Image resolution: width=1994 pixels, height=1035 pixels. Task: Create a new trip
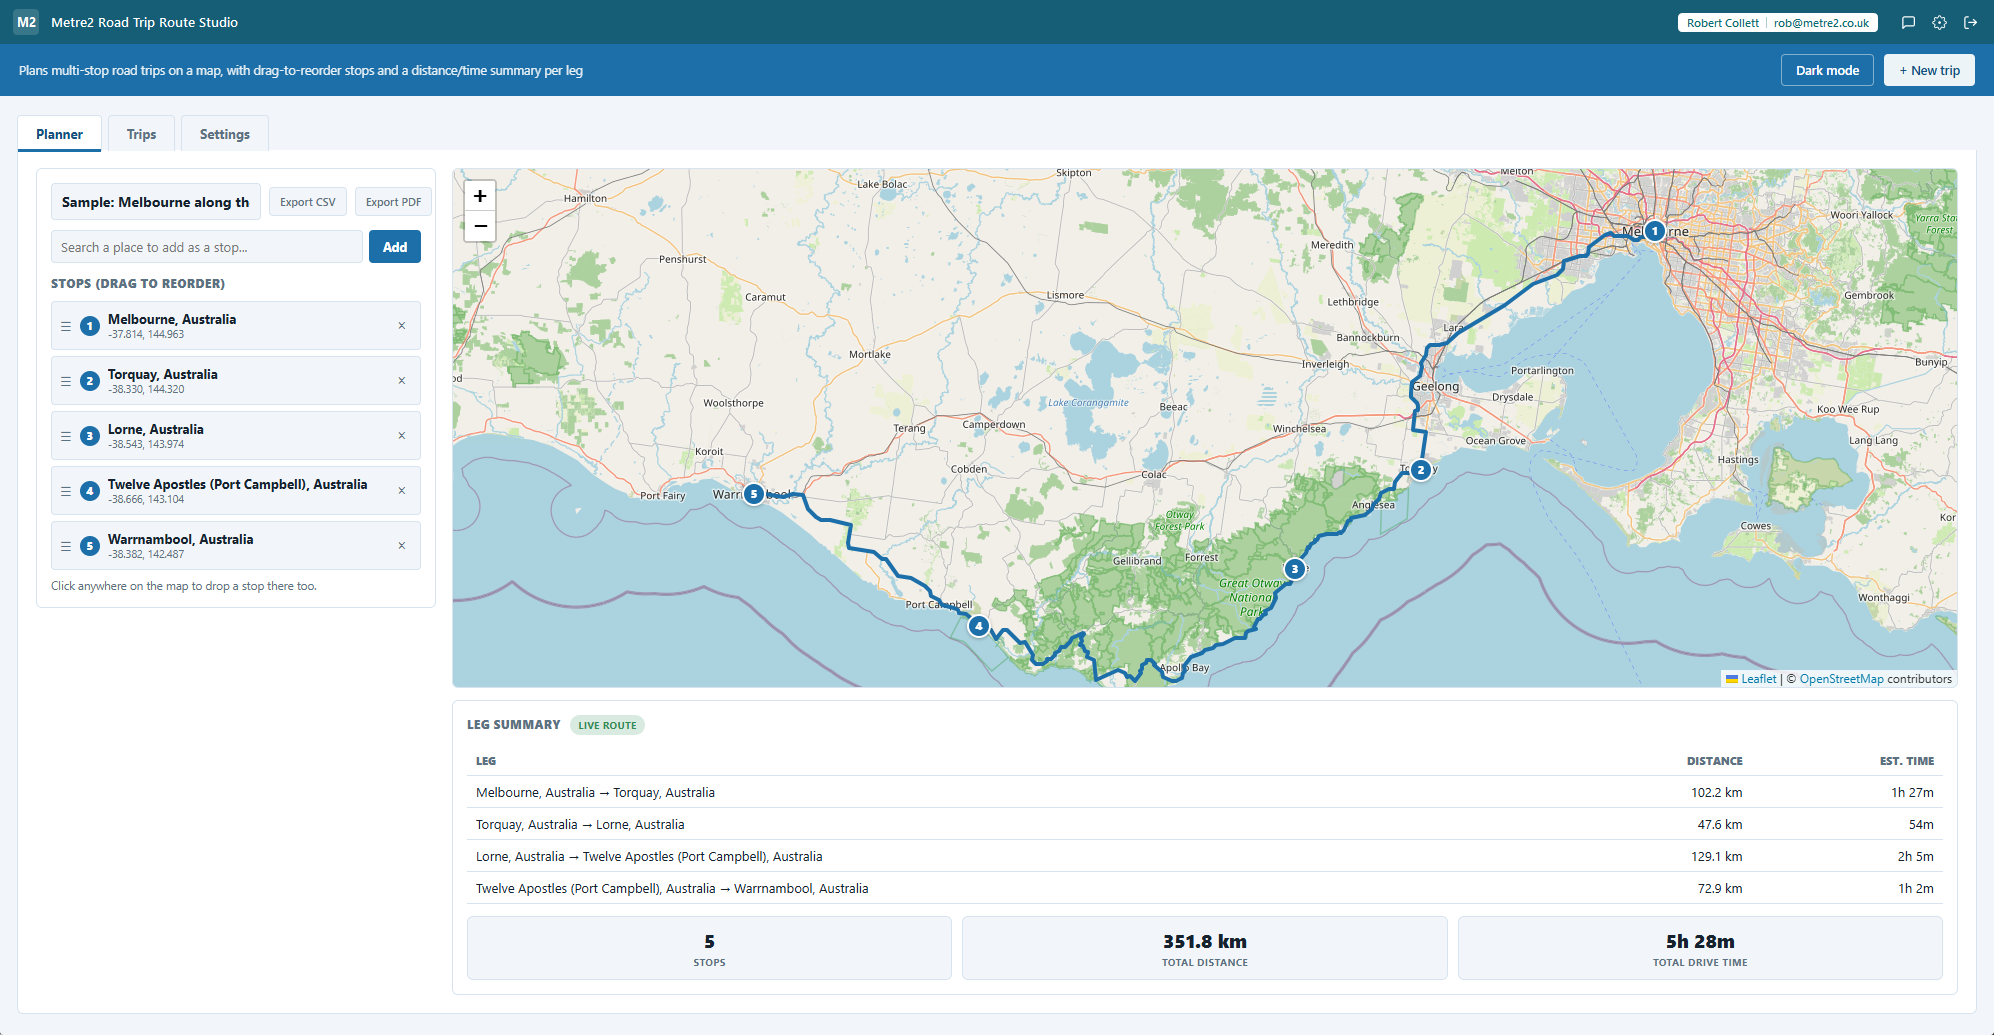1929,70
